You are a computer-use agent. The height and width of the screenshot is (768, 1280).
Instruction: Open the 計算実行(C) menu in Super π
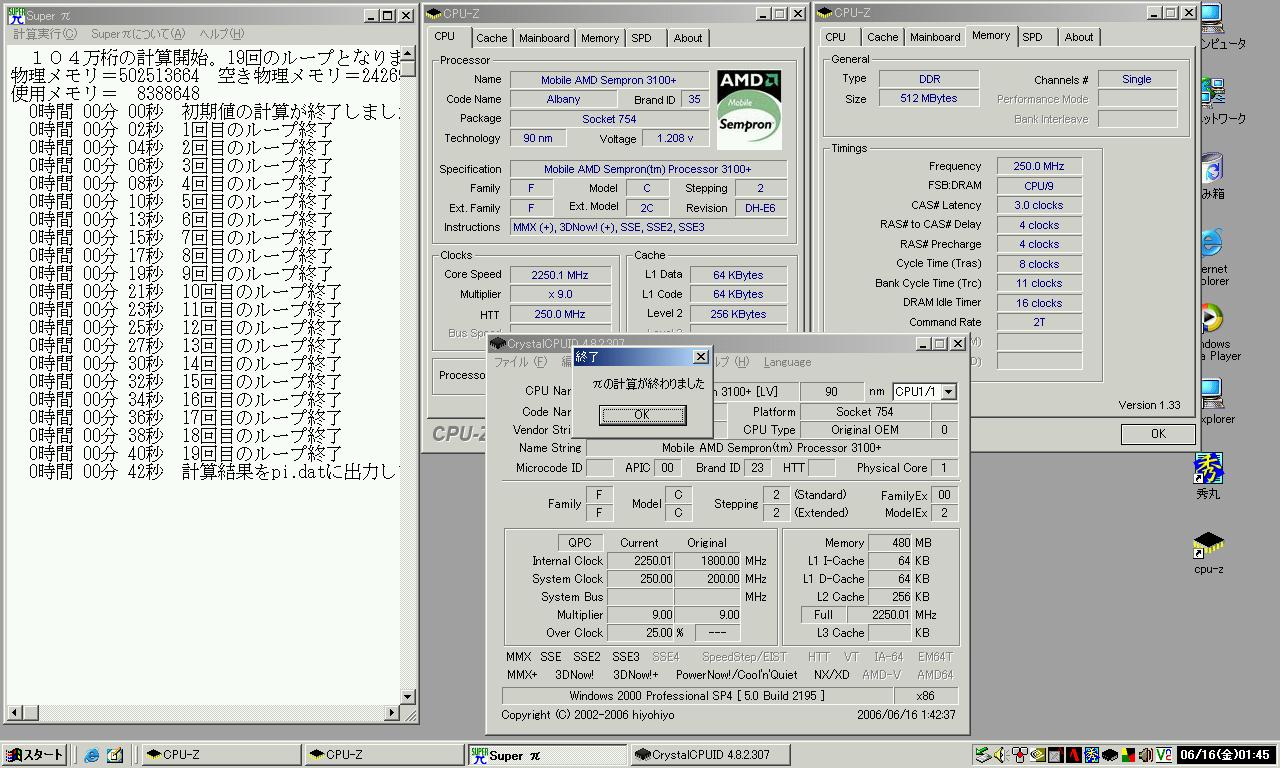click(x=45, y=34)
